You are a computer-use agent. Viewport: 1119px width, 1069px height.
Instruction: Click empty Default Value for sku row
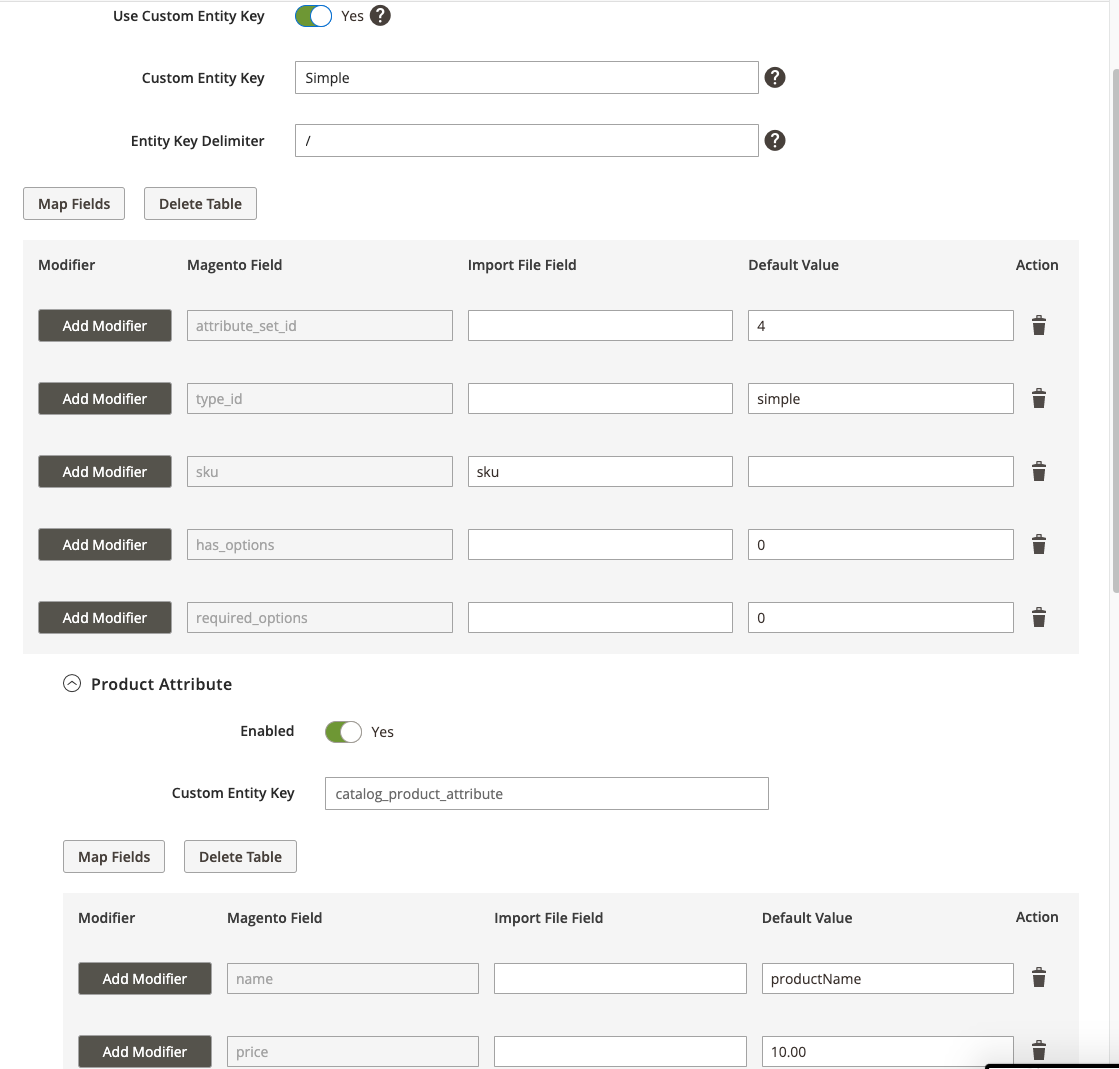[881, 471]
